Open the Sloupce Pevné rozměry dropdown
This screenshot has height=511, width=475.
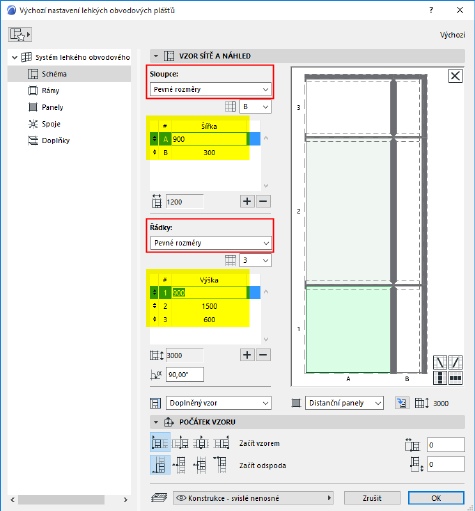coord(211,89)
